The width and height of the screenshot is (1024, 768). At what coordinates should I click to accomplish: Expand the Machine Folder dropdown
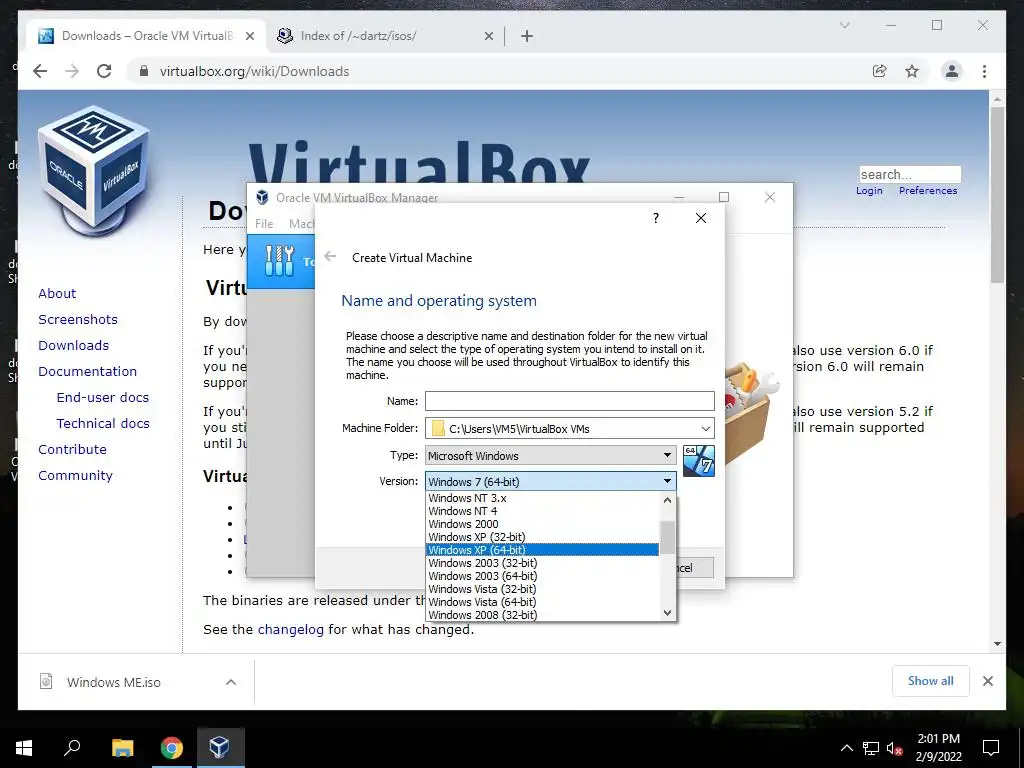(x=705, y=428)
